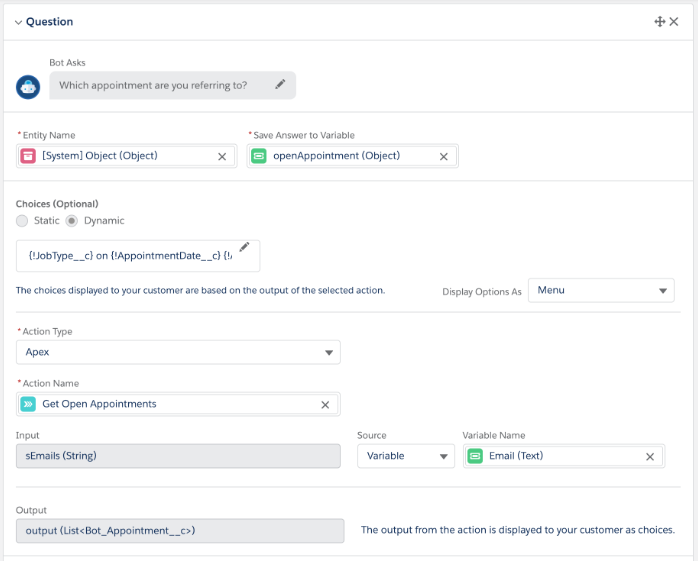This screenshot has height=561, width=698.
Task: Click the bot avatar icon
Action: click(28, 86)
